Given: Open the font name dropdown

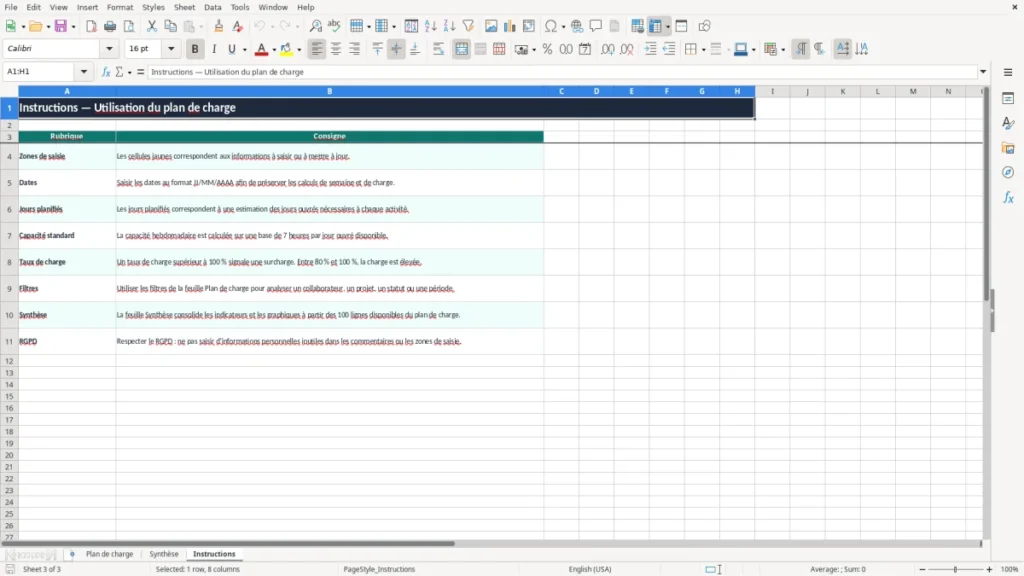Looking at the screenshot, I should 109,48.
